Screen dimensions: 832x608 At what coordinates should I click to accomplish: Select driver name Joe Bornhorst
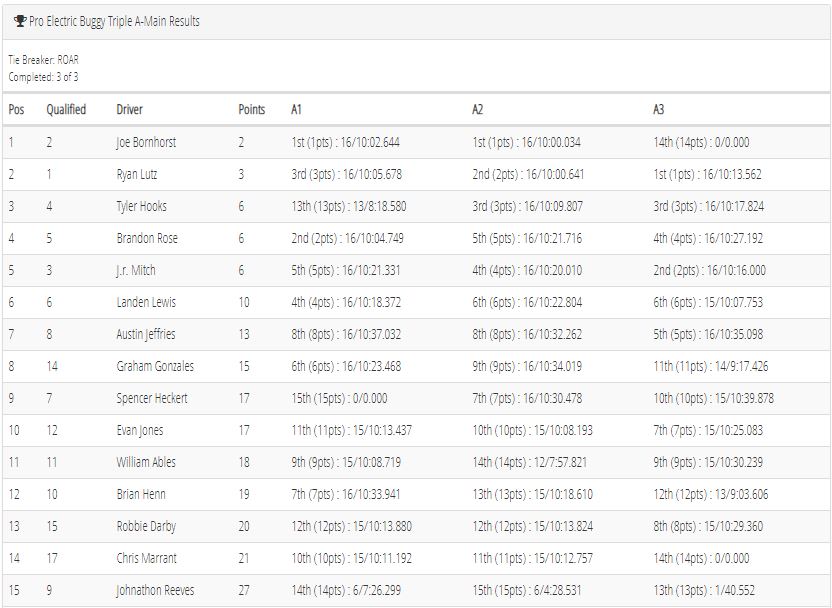pos(146,142)
